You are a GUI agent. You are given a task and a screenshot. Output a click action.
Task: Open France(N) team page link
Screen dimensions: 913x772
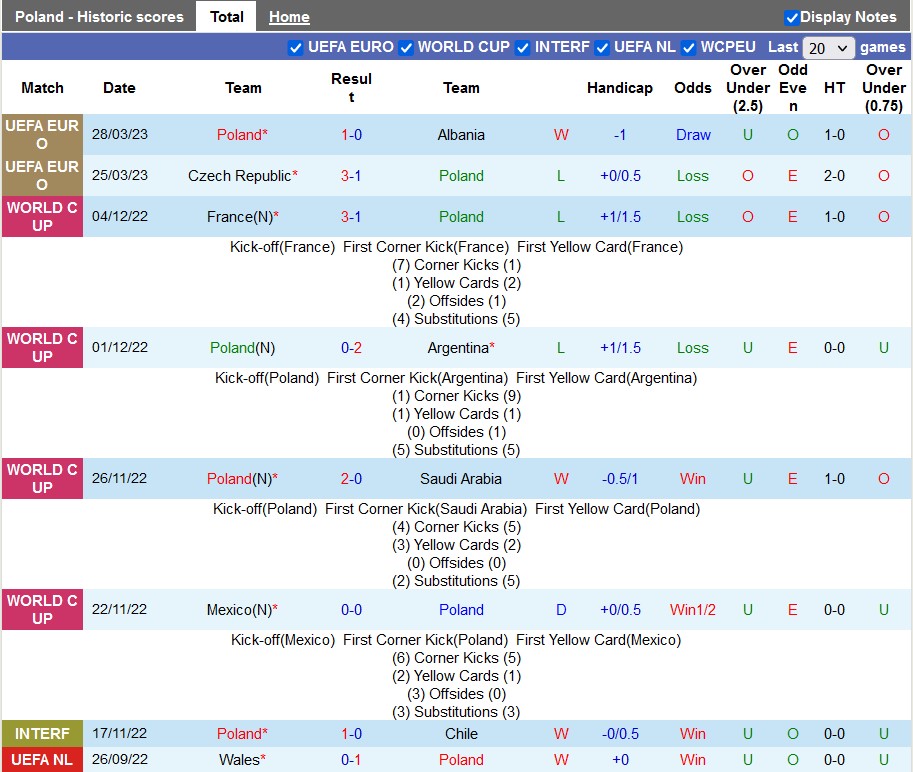point(238,217)
